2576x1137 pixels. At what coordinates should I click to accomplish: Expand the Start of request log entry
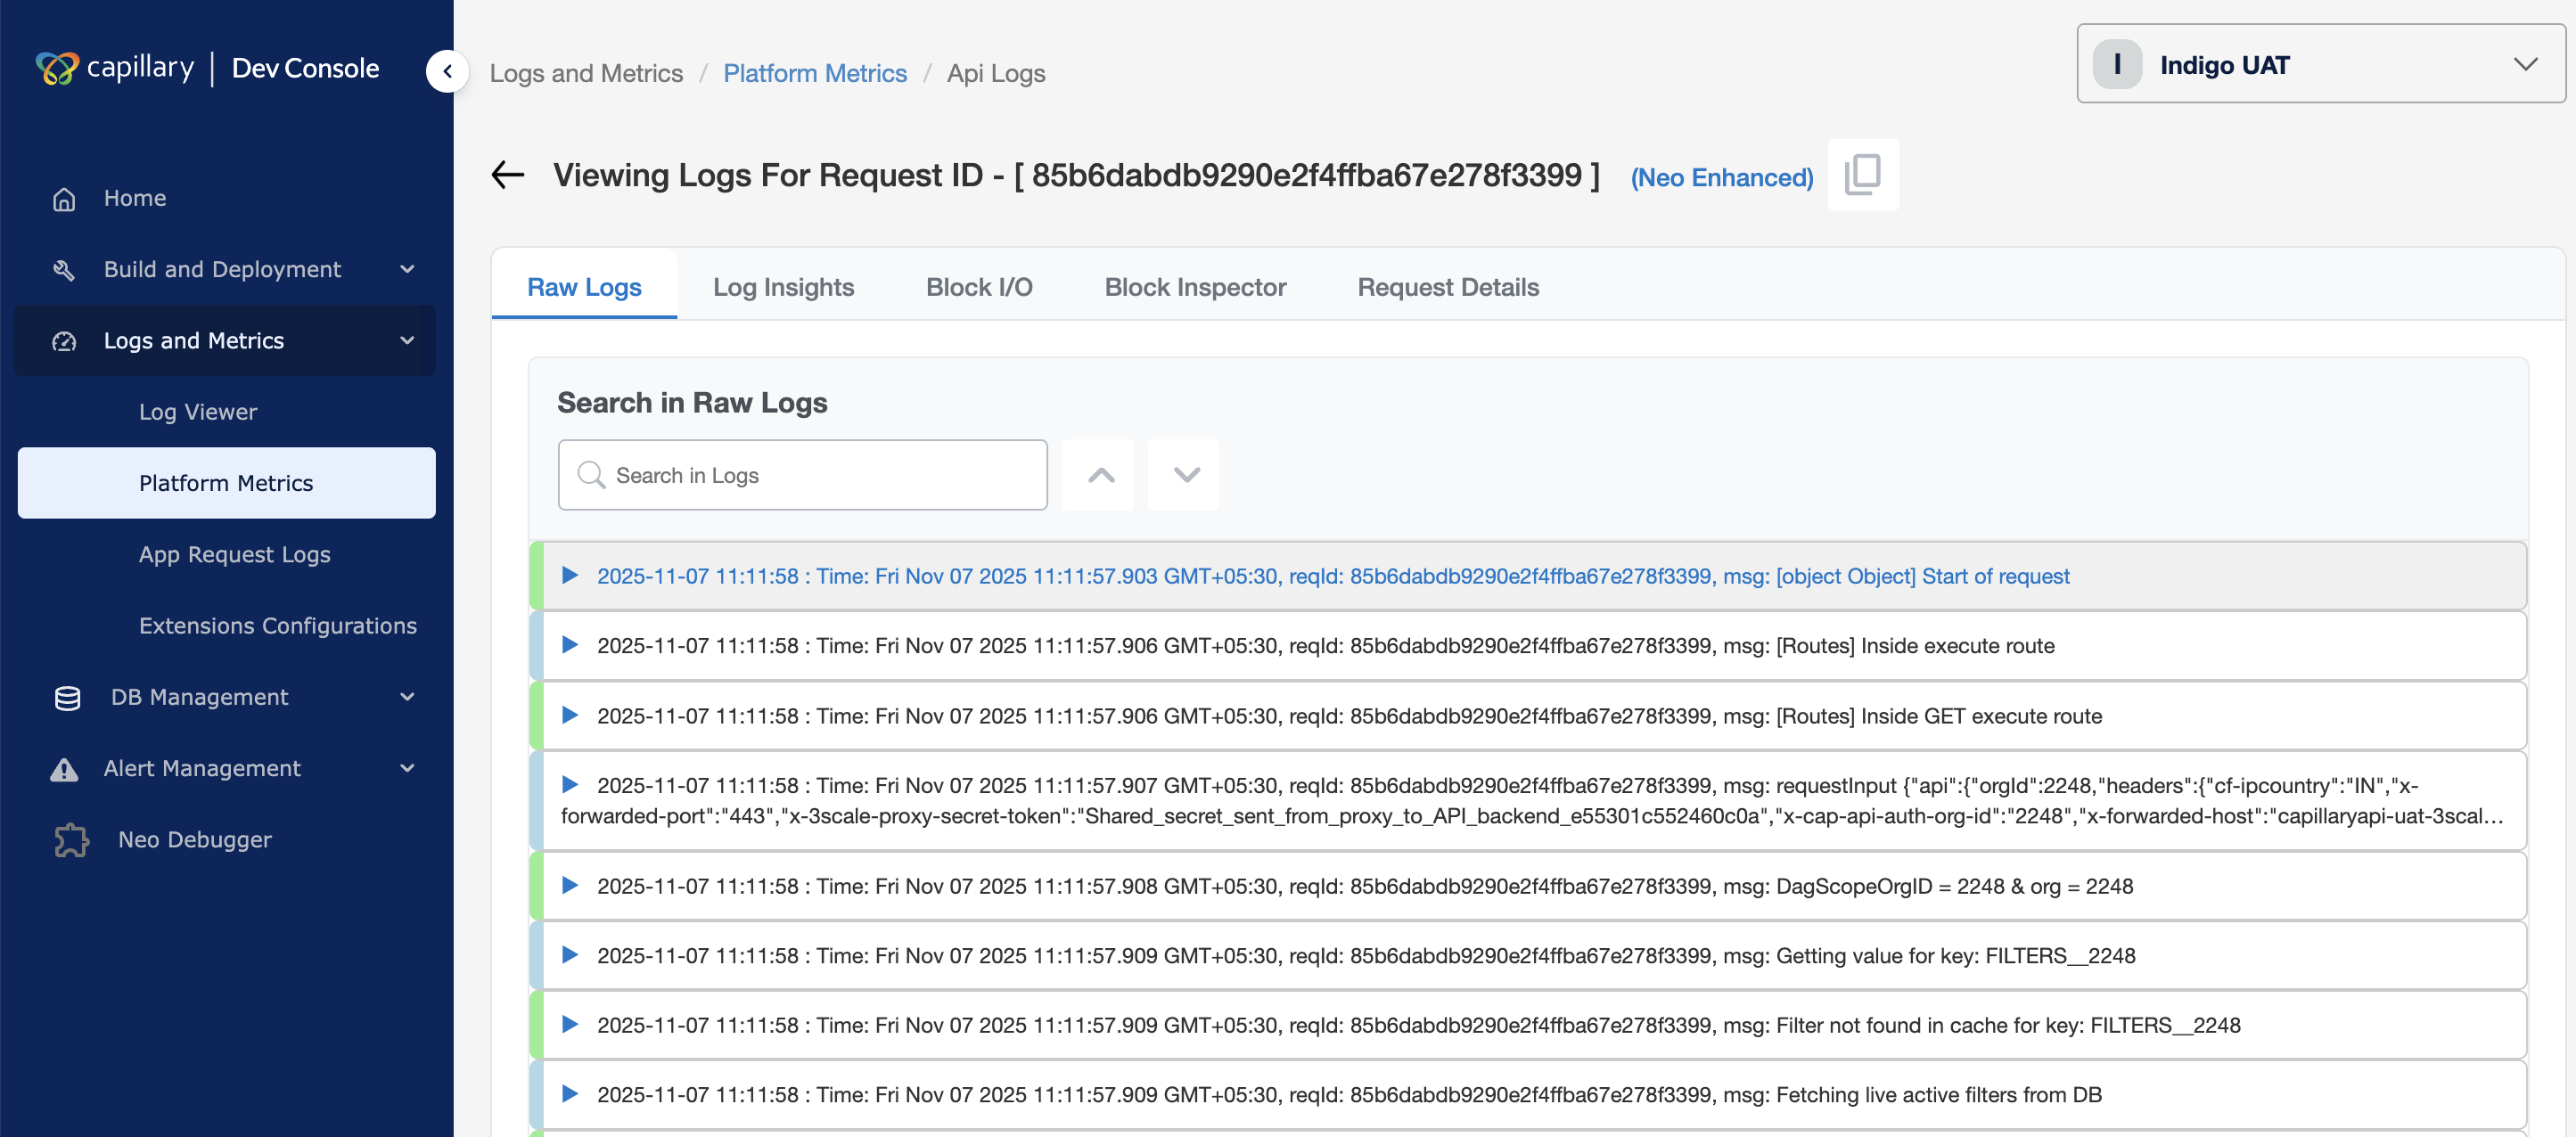(570, 575)
